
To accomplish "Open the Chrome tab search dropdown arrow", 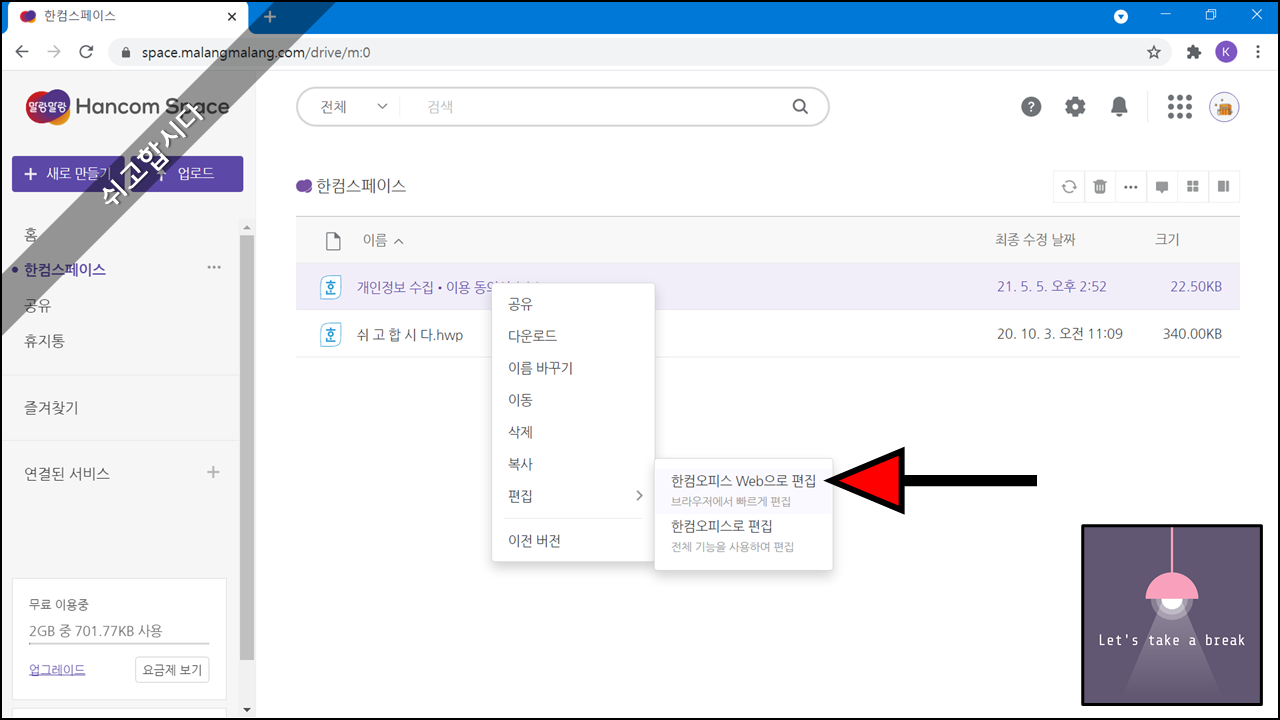I will 1121,17.
